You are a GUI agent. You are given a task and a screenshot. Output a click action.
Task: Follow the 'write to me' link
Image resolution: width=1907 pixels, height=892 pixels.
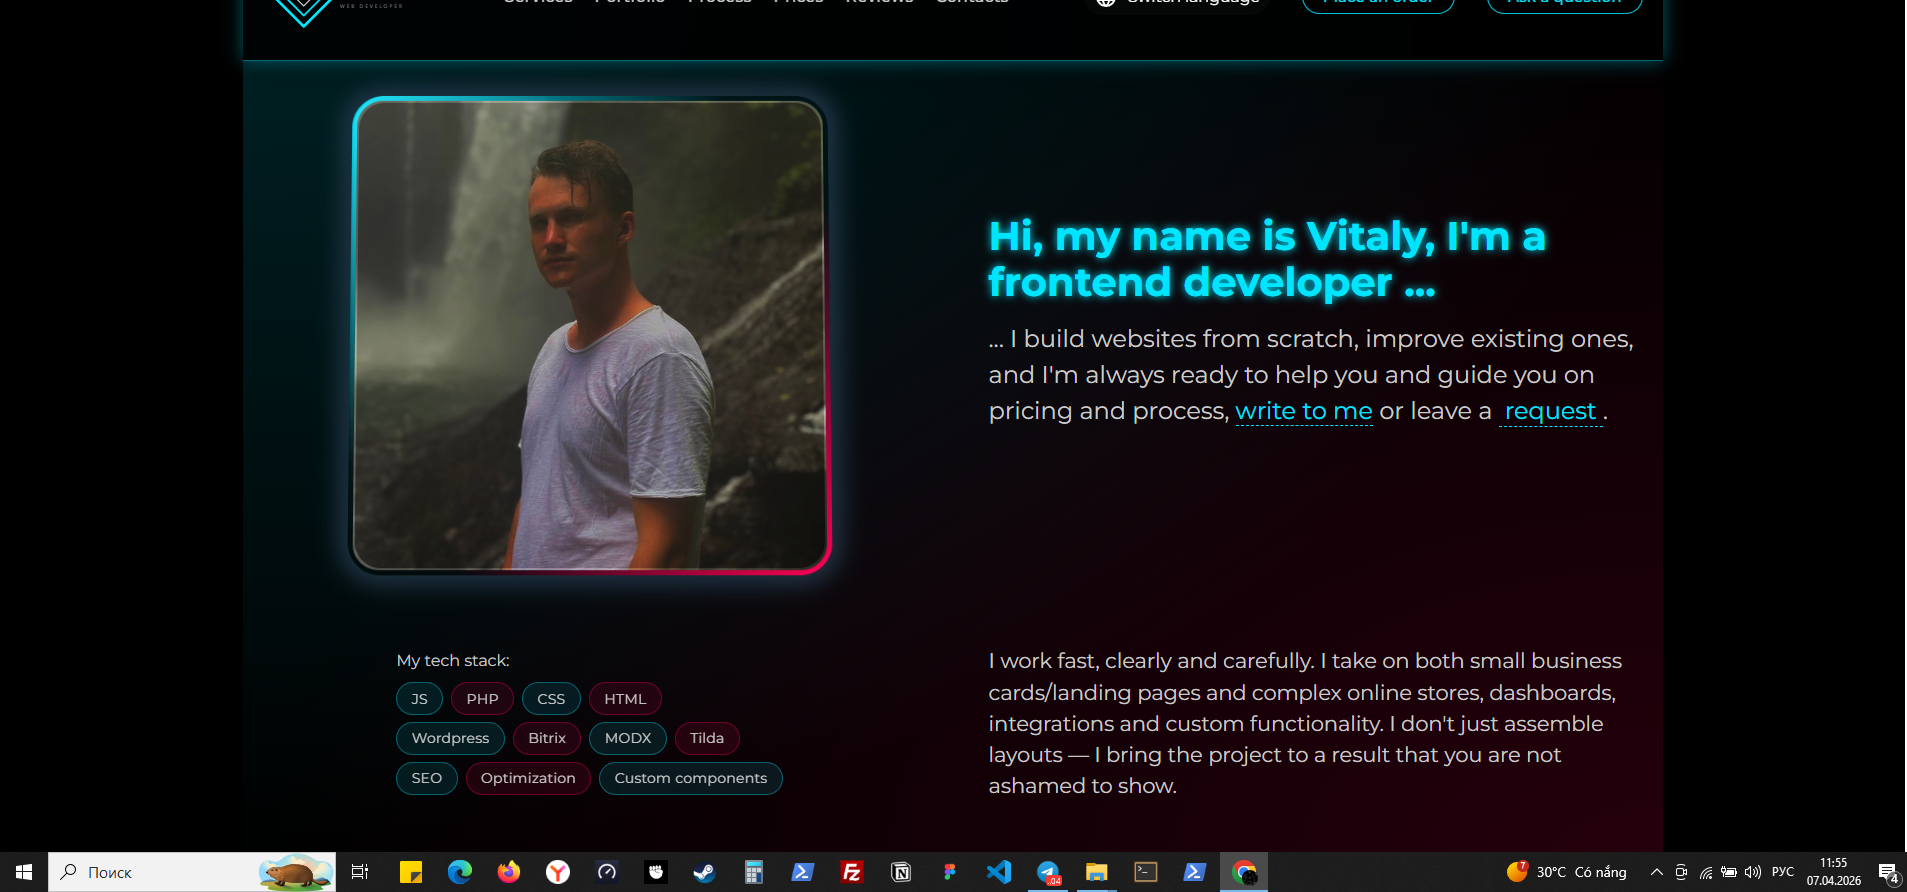click(x=1304, y=411)
